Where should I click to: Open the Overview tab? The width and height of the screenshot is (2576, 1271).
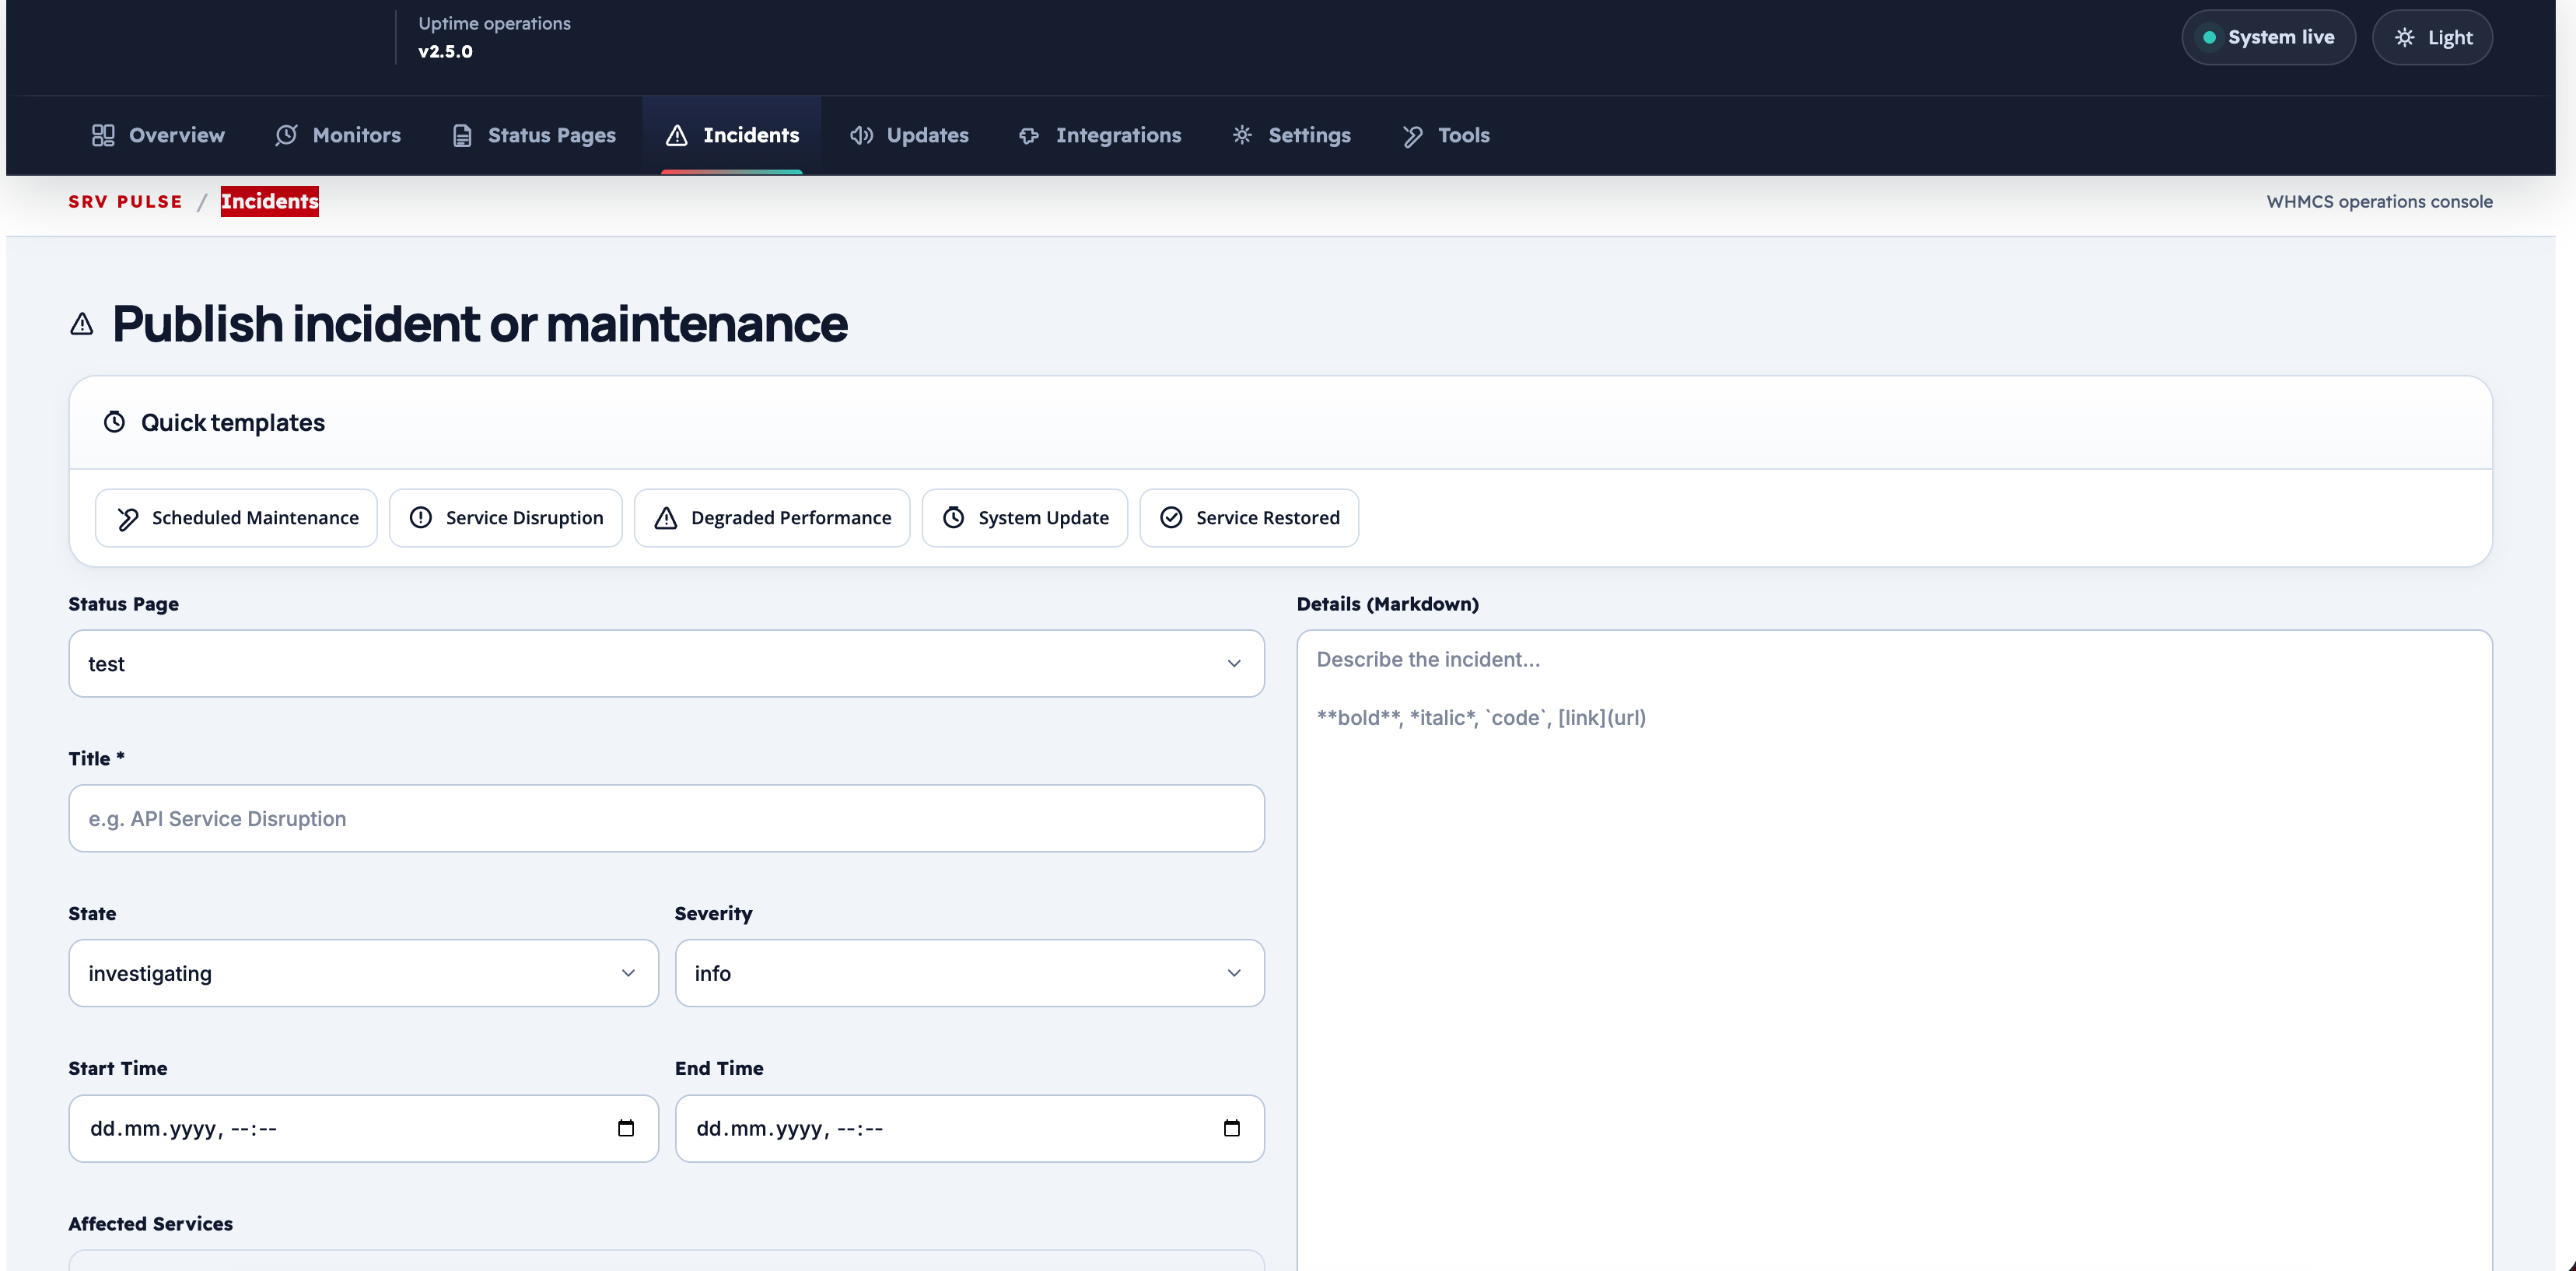(158, 135)
